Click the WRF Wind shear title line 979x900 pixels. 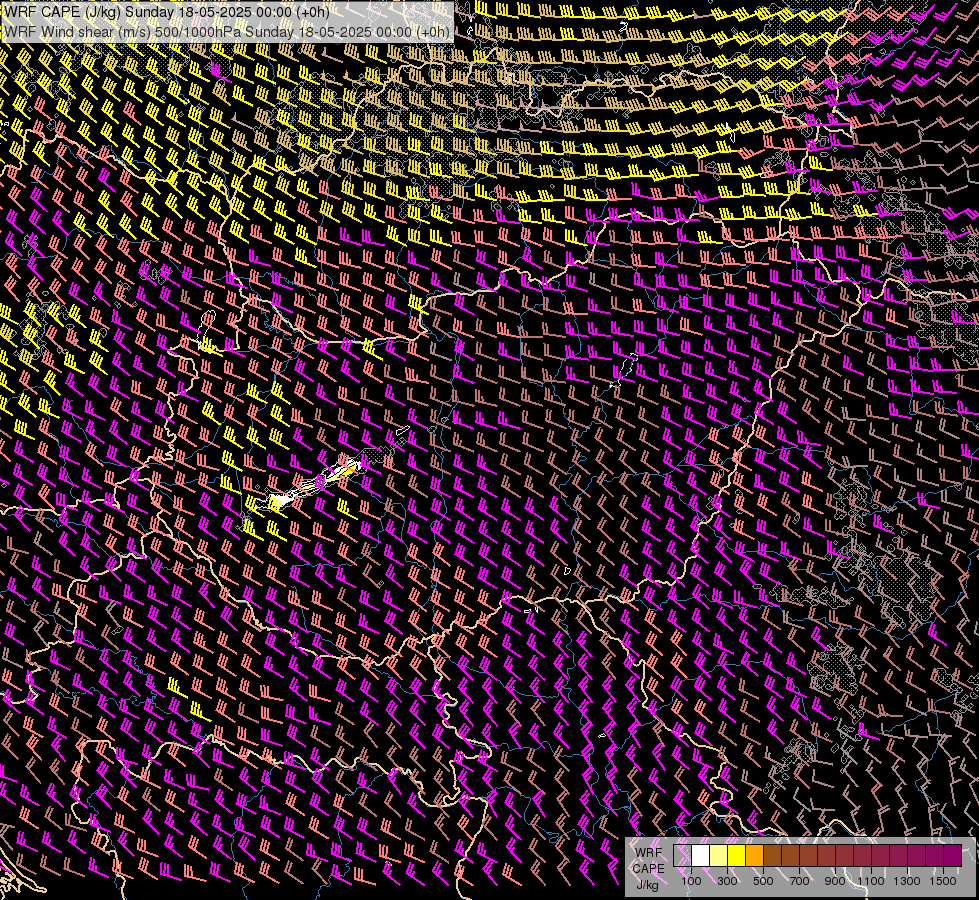coord(226,32)
